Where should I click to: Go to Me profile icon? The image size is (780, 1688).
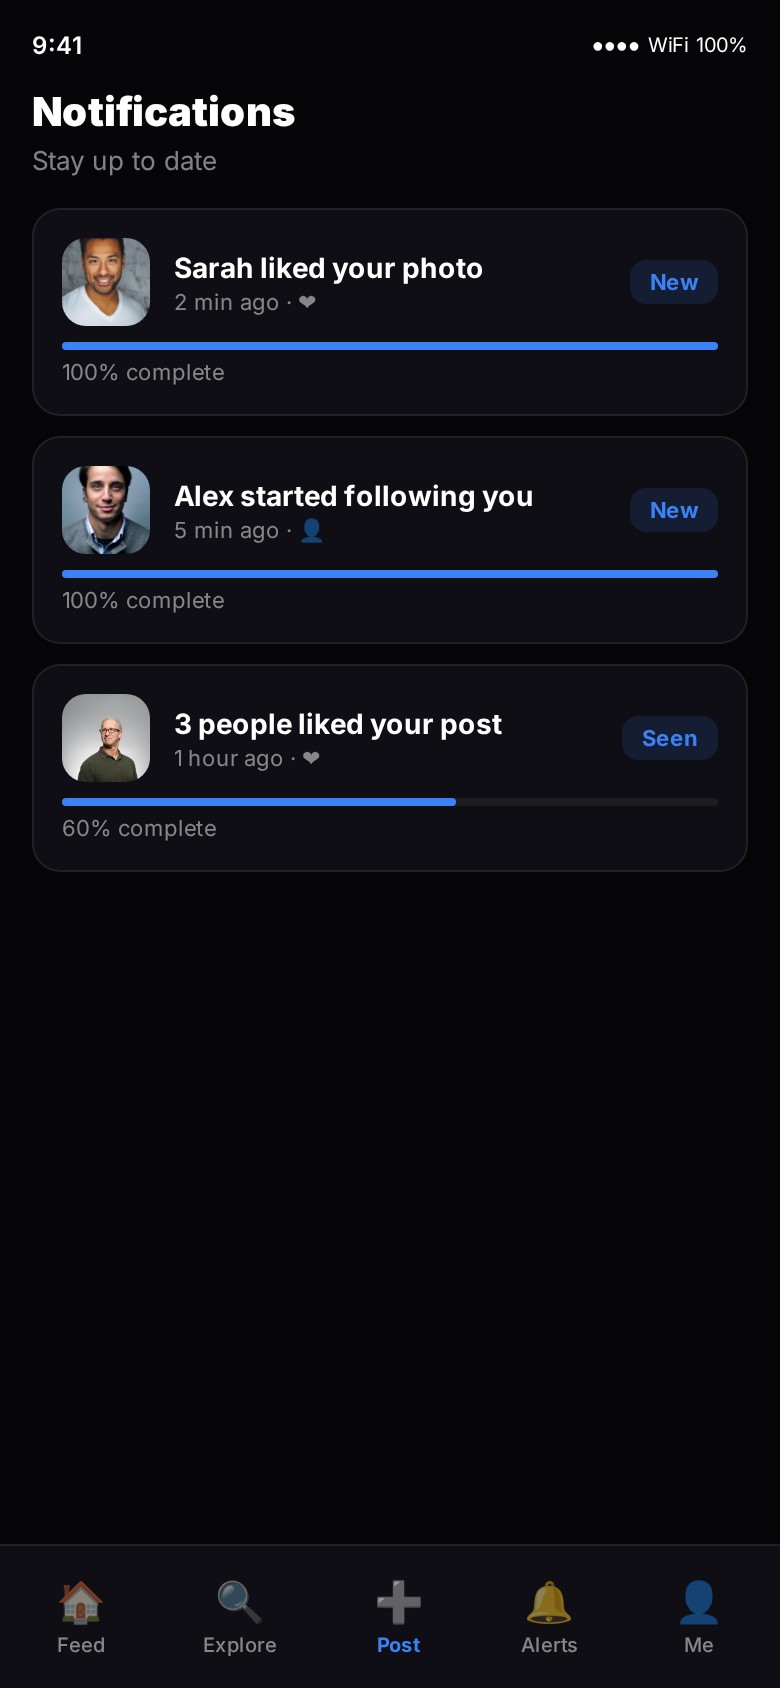[699, 1602]
